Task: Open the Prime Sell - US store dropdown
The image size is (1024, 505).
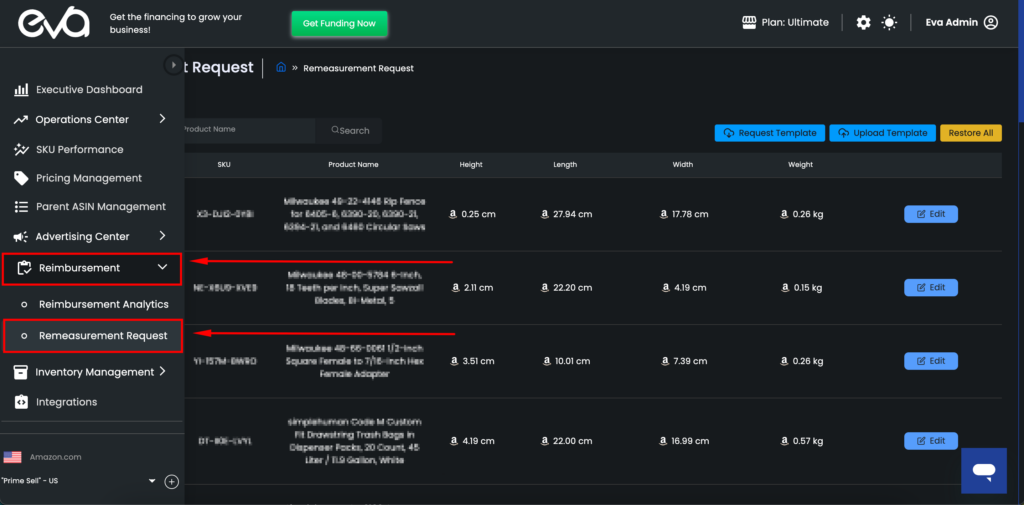Action: point(152,481)
